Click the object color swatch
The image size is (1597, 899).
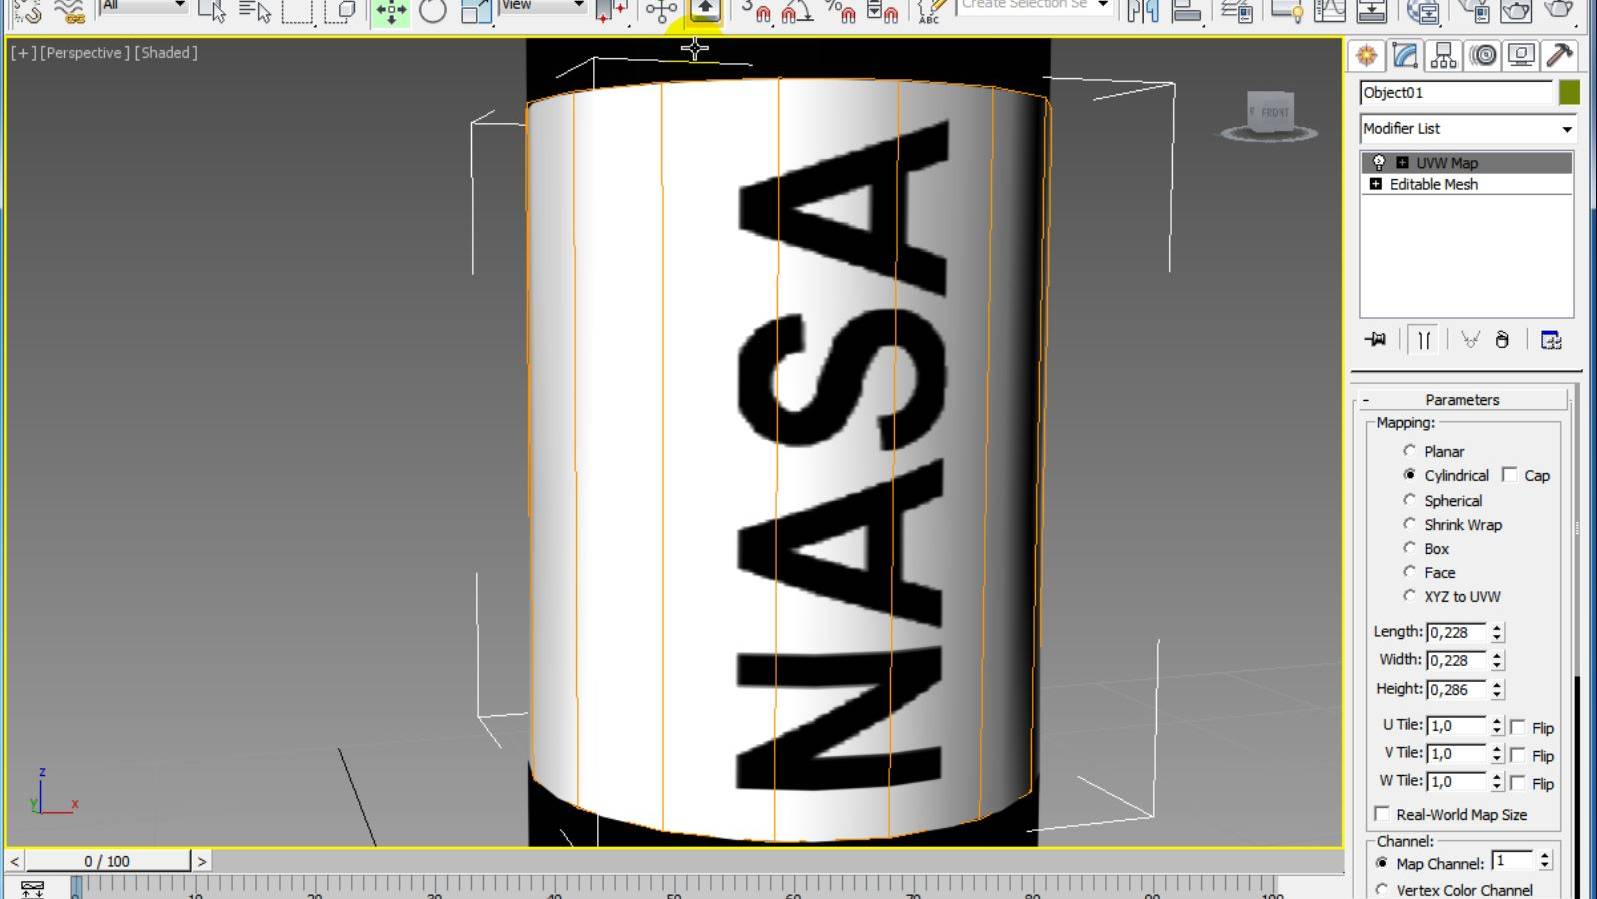[x=1569, y=93]
